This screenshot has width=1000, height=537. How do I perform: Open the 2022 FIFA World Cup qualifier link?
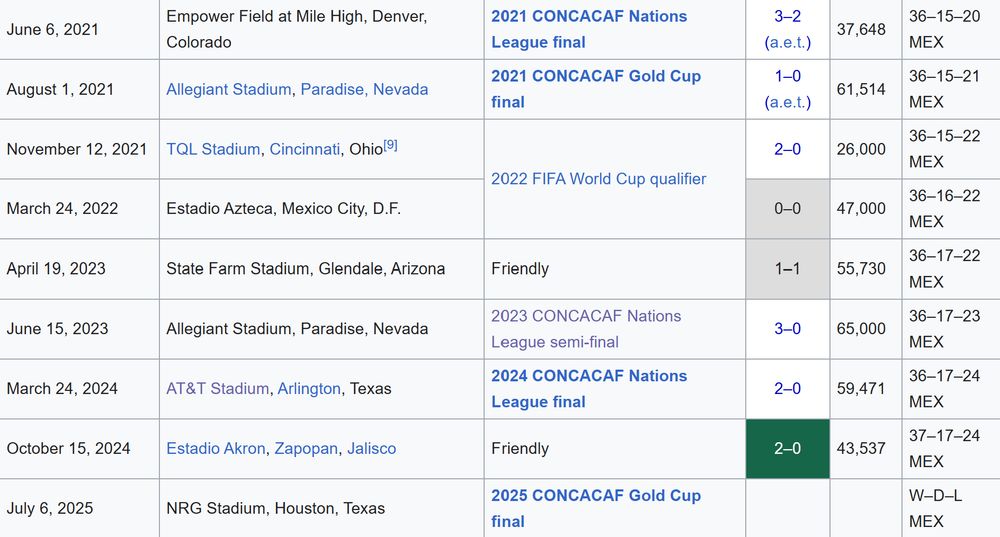[598, 179]
